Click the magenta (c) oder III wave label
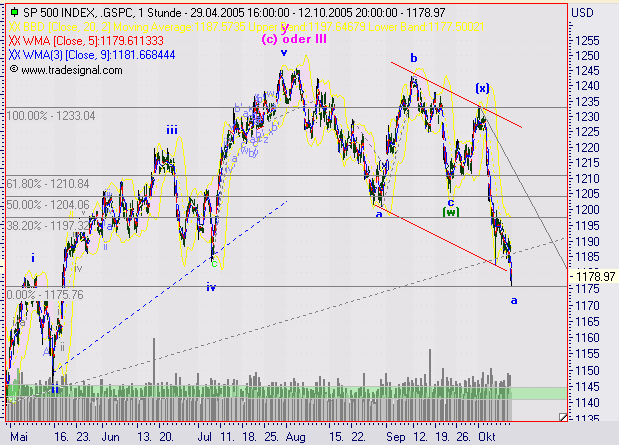This screenshot has width=619, height=445. [294, 39]
